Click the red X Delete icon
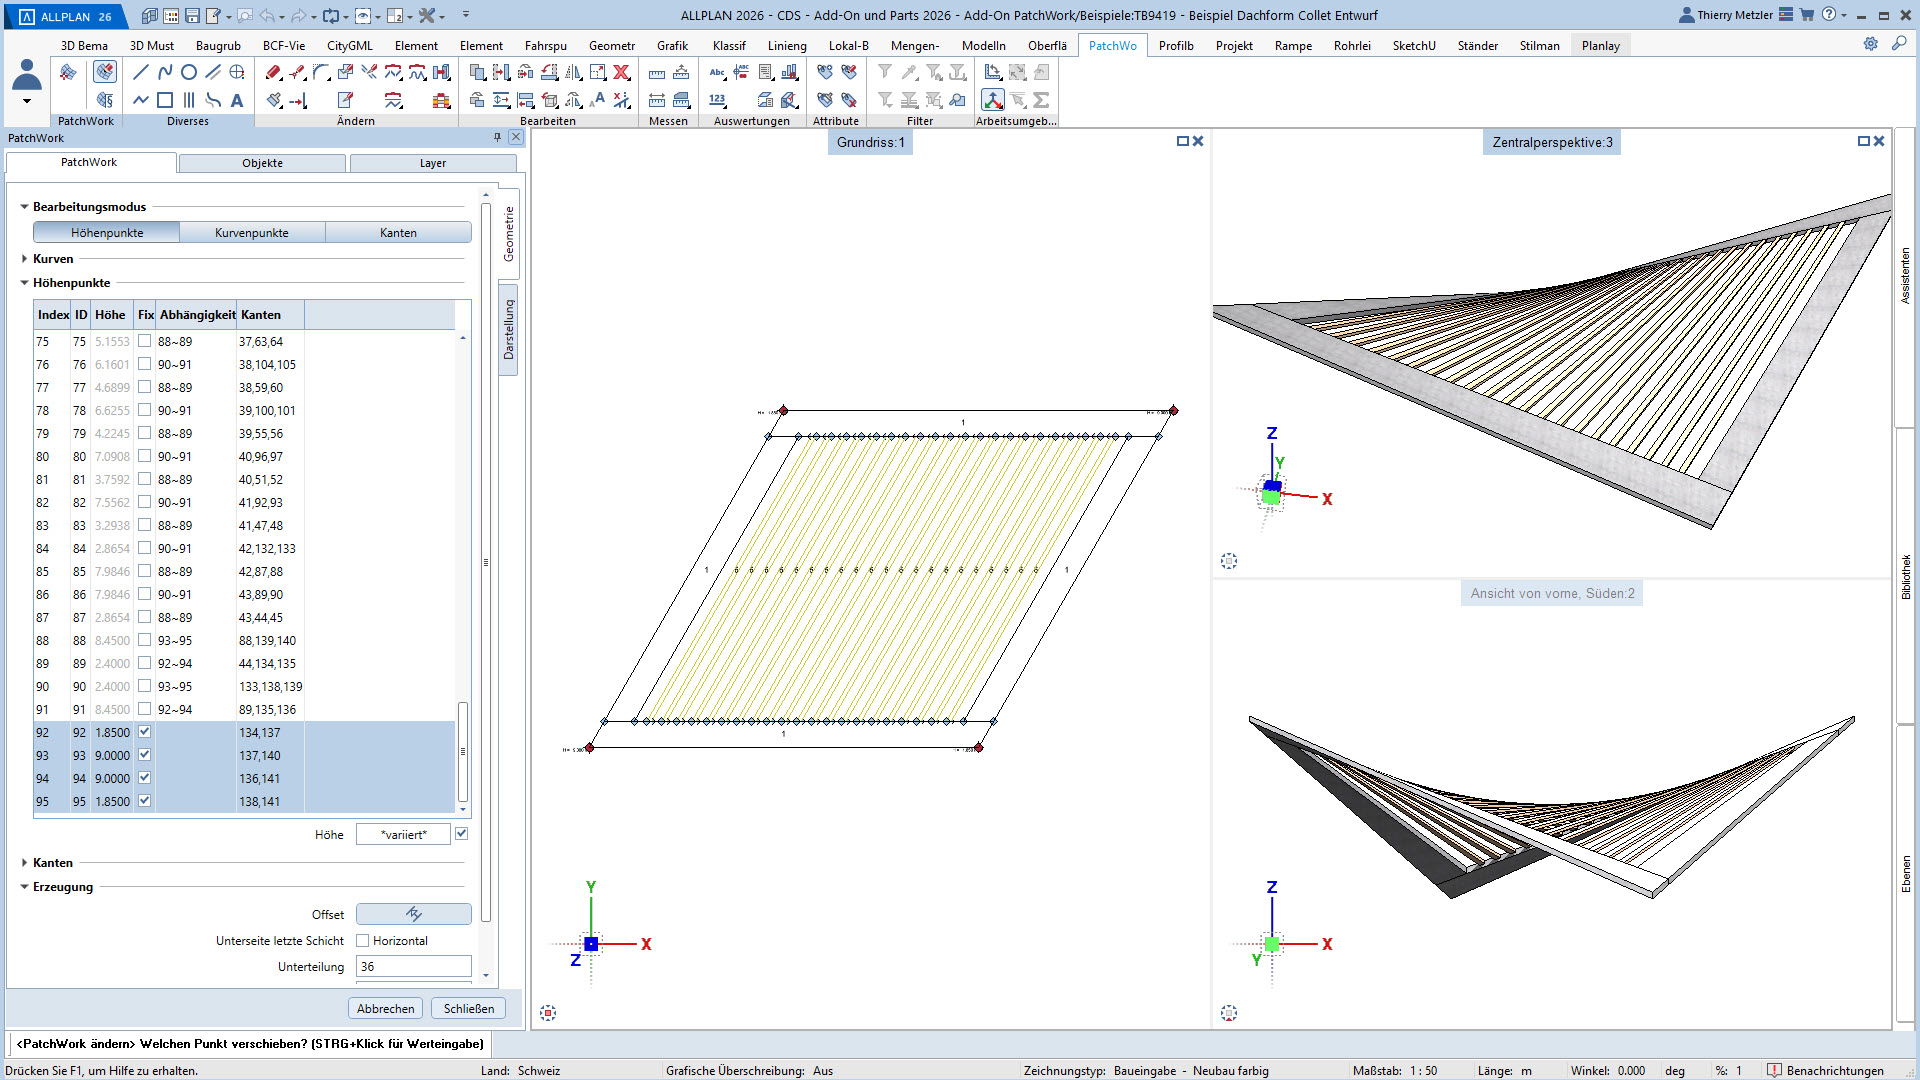This screenshot has width=1920, height=1080. [621, 72]
